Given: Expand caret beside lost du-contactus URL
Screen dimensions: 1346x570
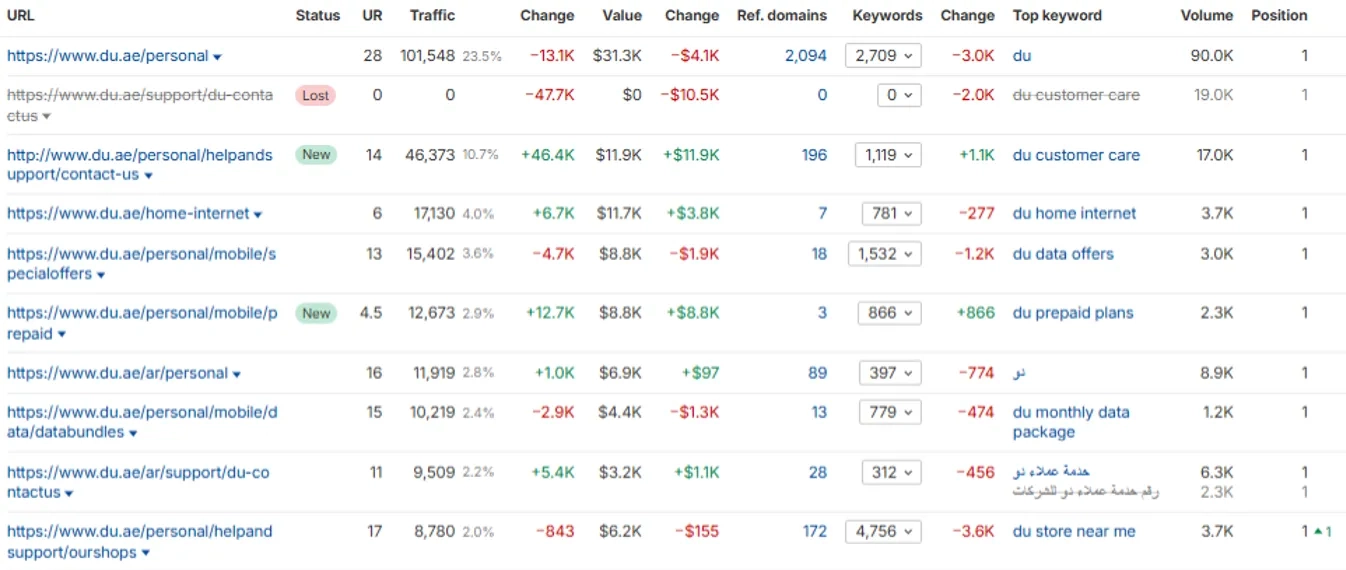Looking at the screenshot, I should [47, 117].
